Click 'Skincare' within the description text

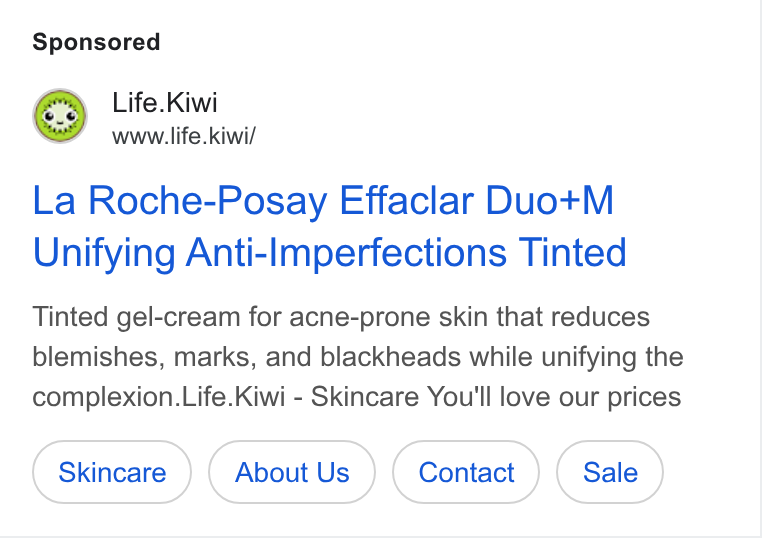pos(364,397)
